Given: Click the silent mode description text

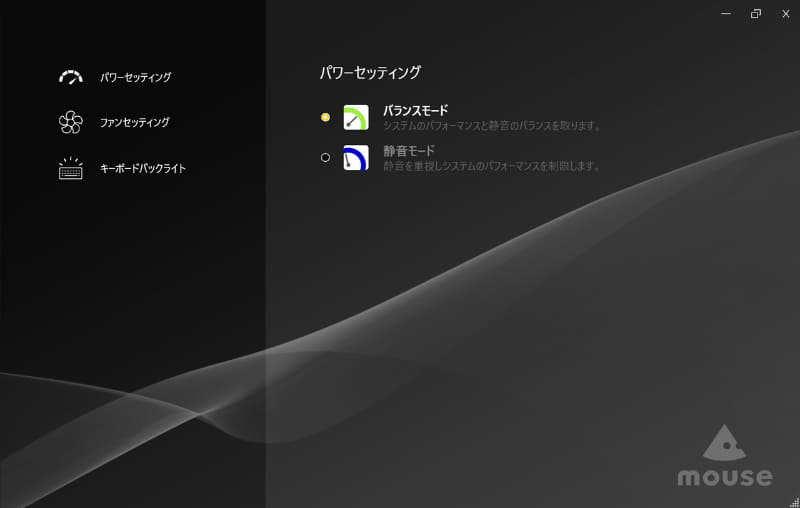Looking at the screenshot, I should click(492, 166).
